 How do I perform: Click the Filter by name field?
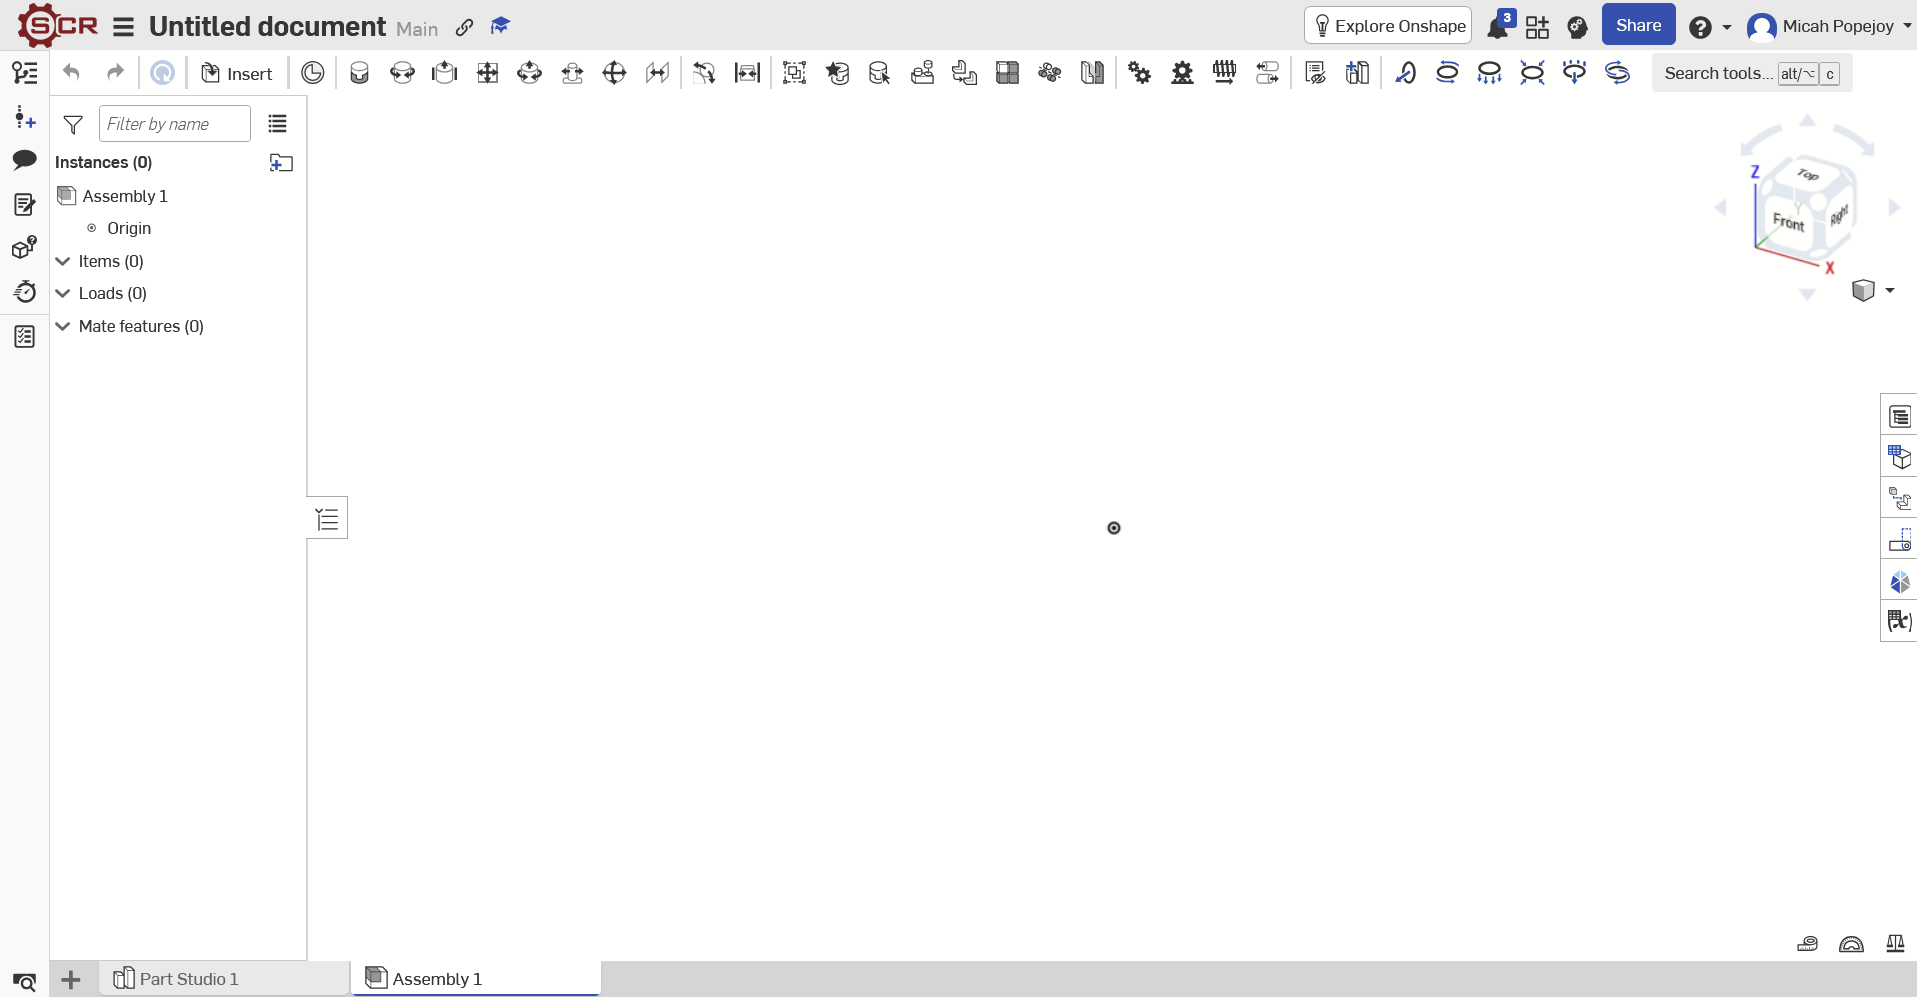point(175,124)
